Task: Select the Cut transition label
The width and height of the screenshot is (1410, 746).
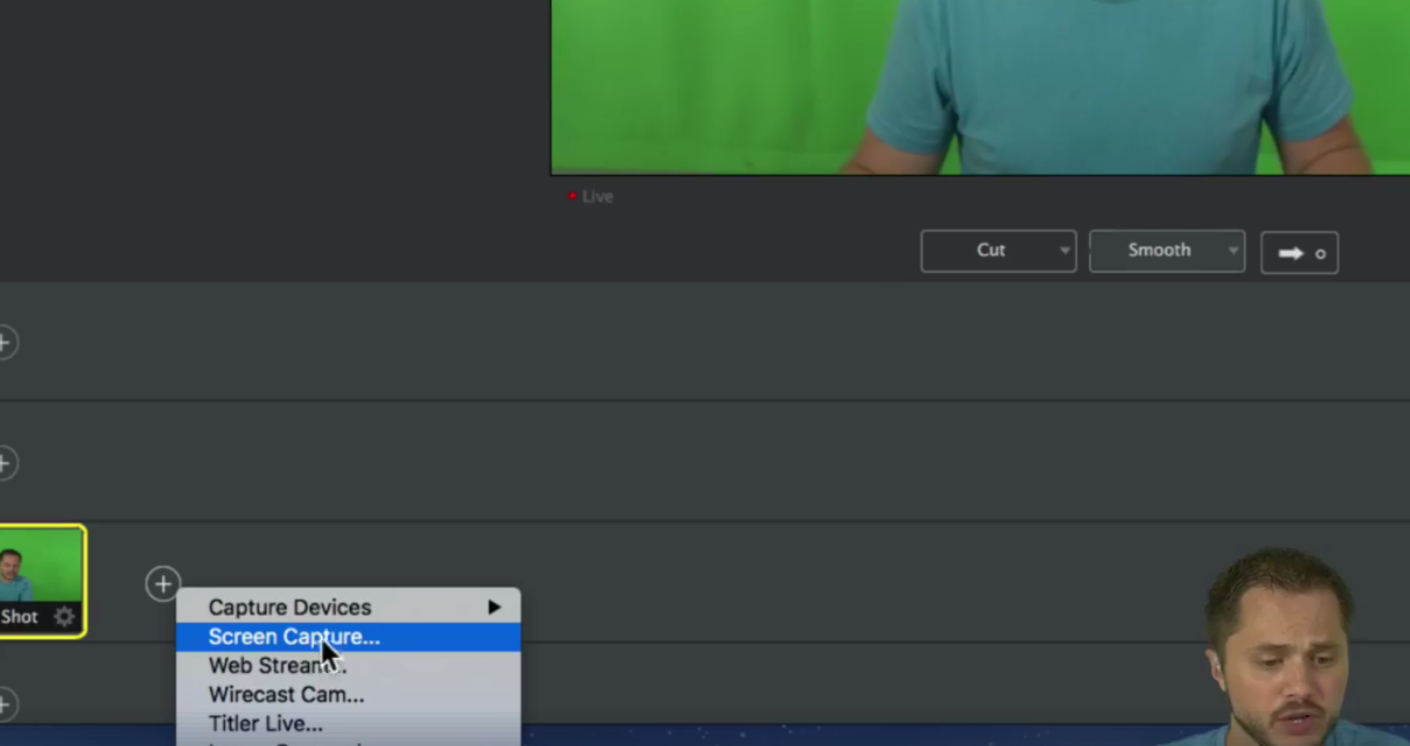Action: tap(990, 251)
